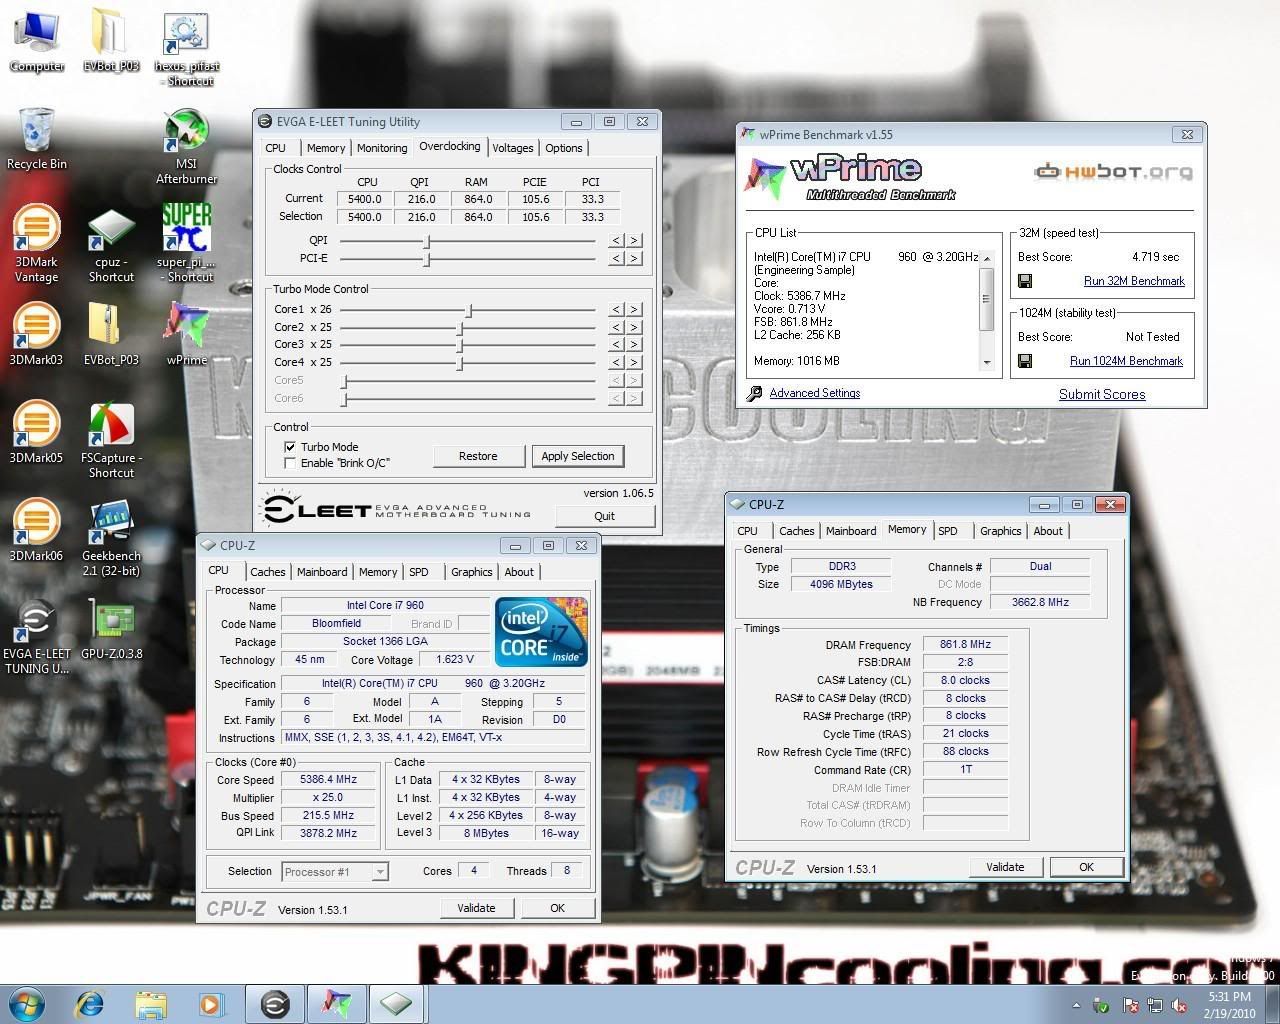Run the 32M Benchmark
This screenshot has width=1280, height=1024.
coord(1134,281)
